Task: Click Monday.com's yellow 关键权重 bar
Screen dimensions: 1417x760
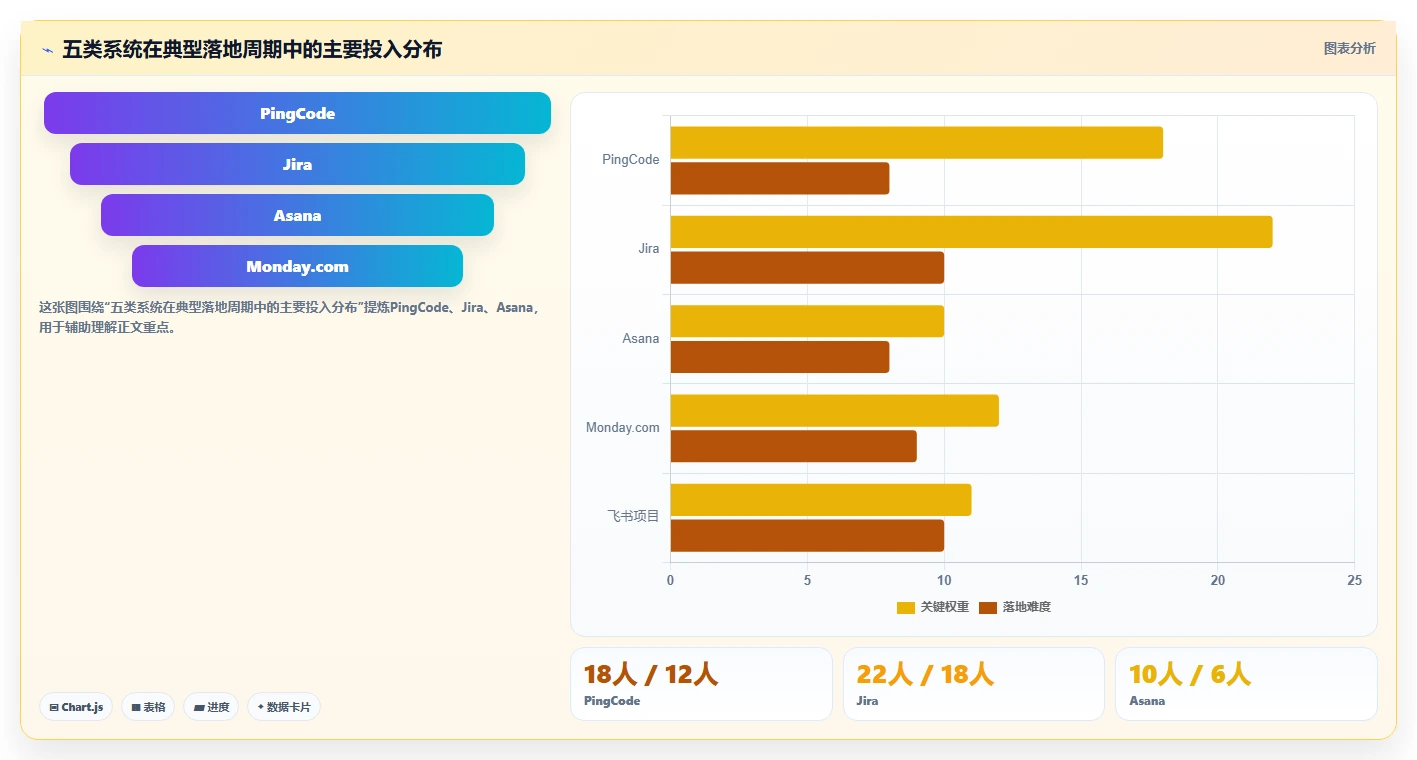Action: coord(834,410)
